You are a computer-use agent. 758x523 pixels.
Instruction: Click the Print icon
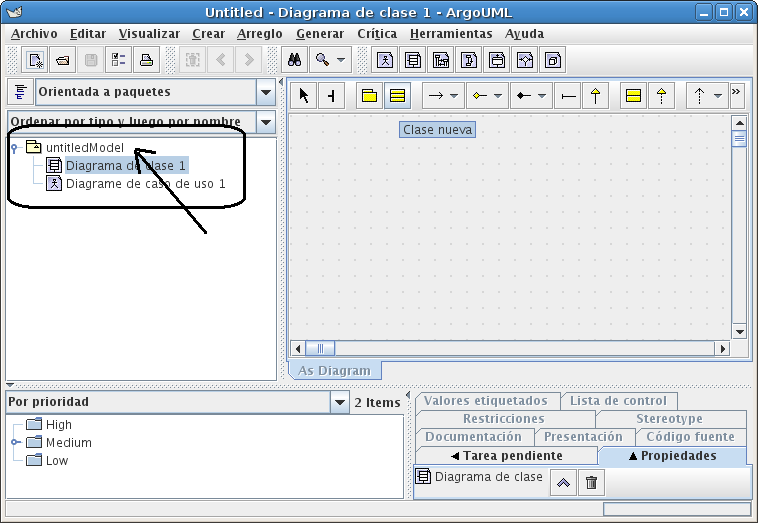click(x=146, y=60)
